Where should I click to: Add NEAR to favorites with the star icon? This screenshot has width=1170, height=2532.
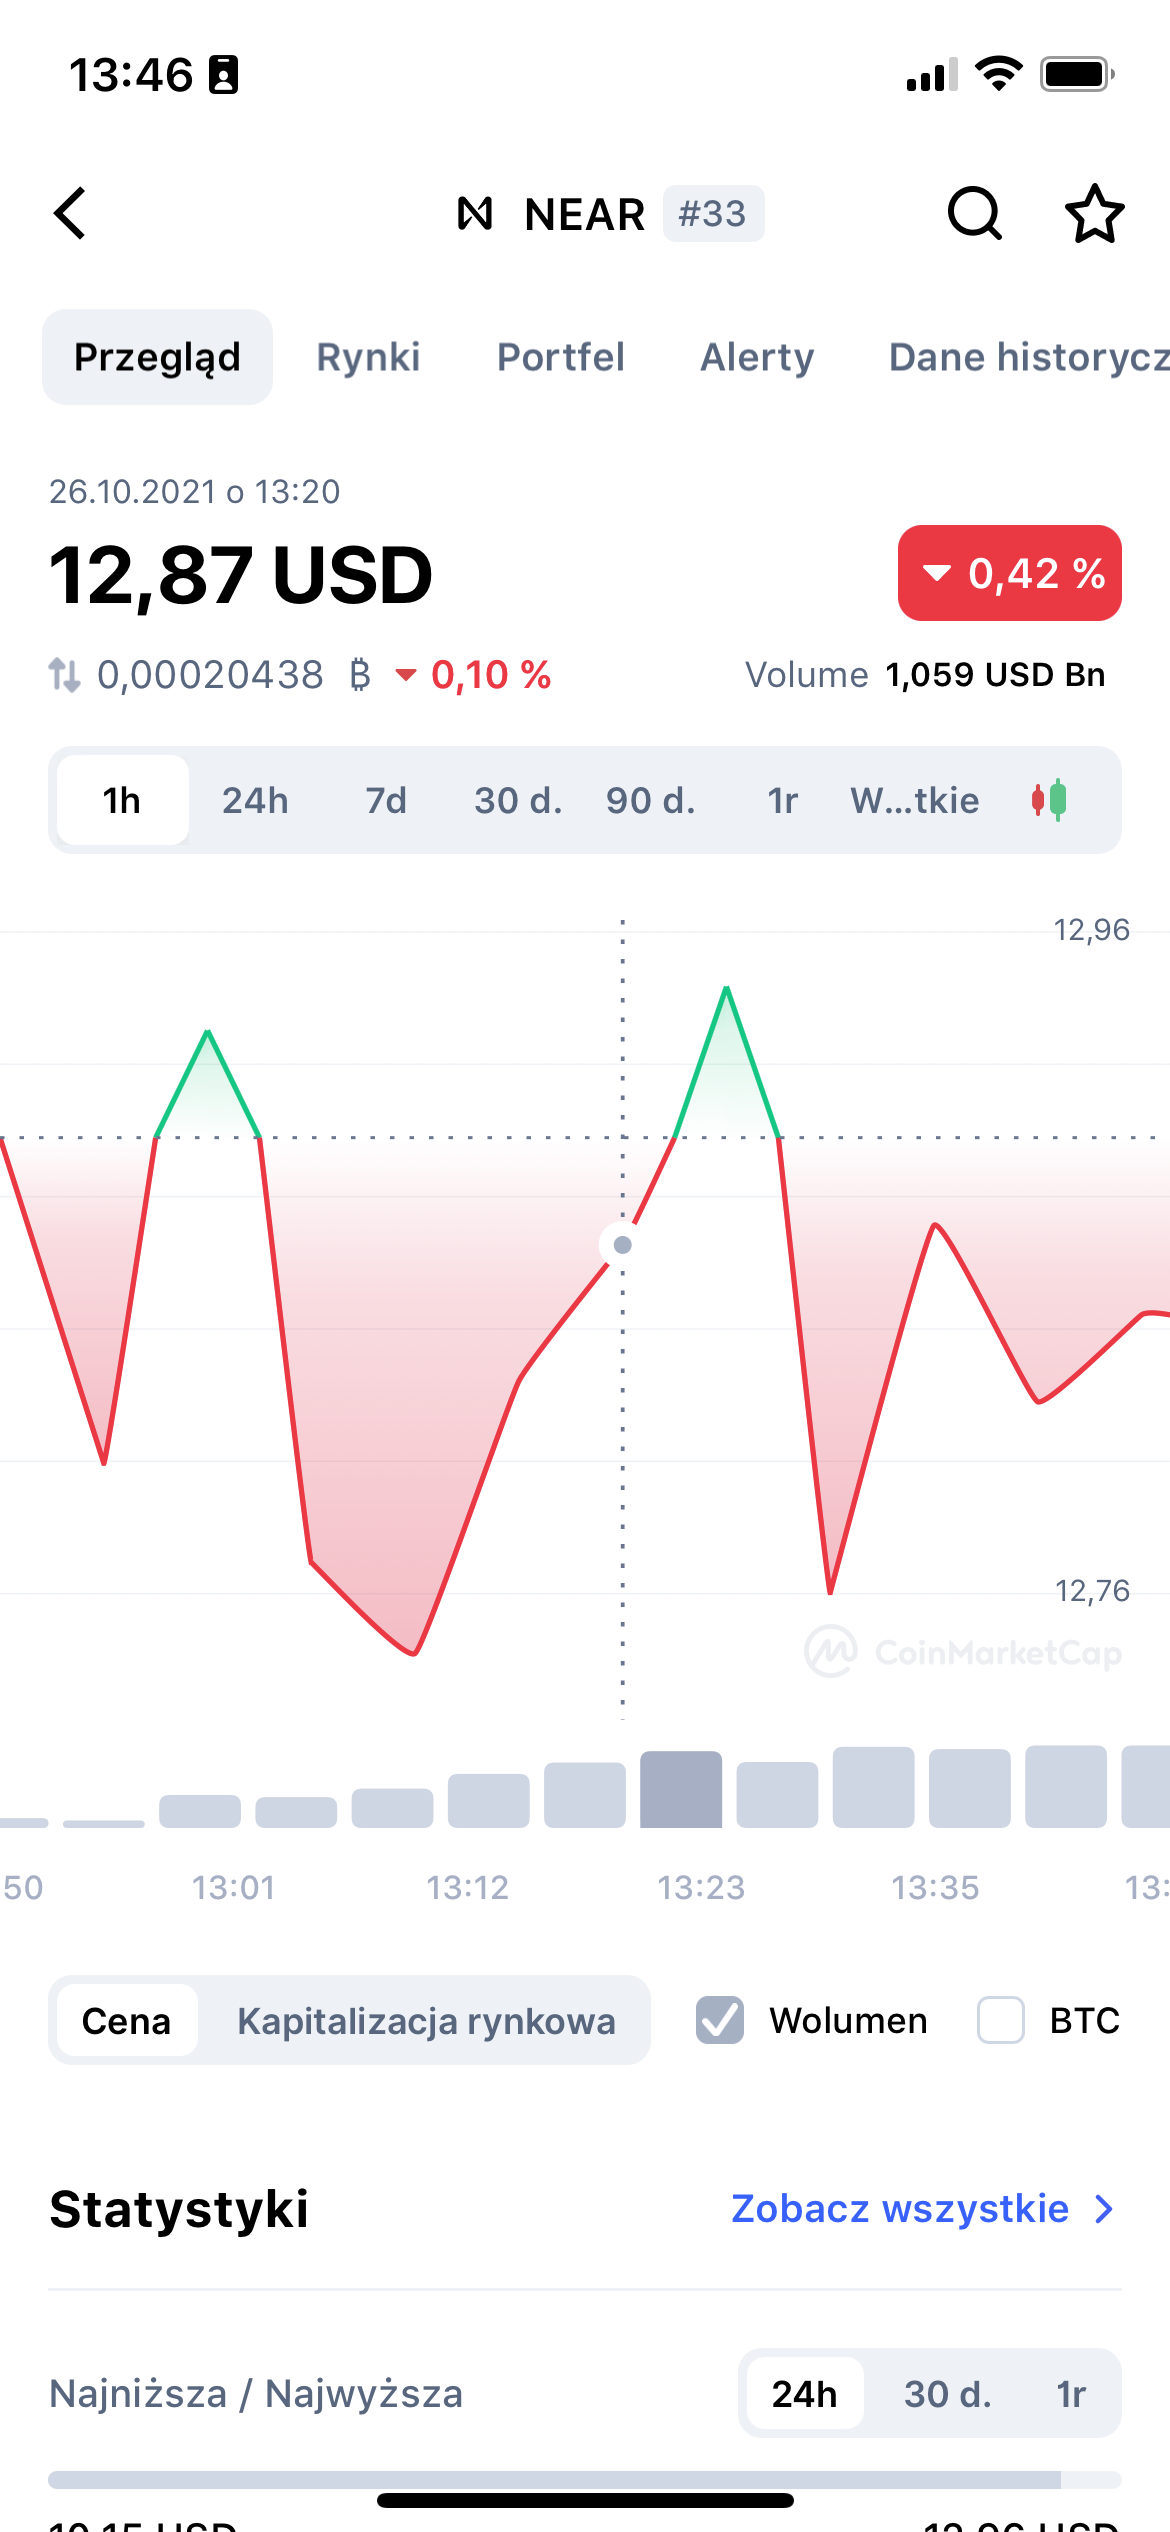(1094, 213)
